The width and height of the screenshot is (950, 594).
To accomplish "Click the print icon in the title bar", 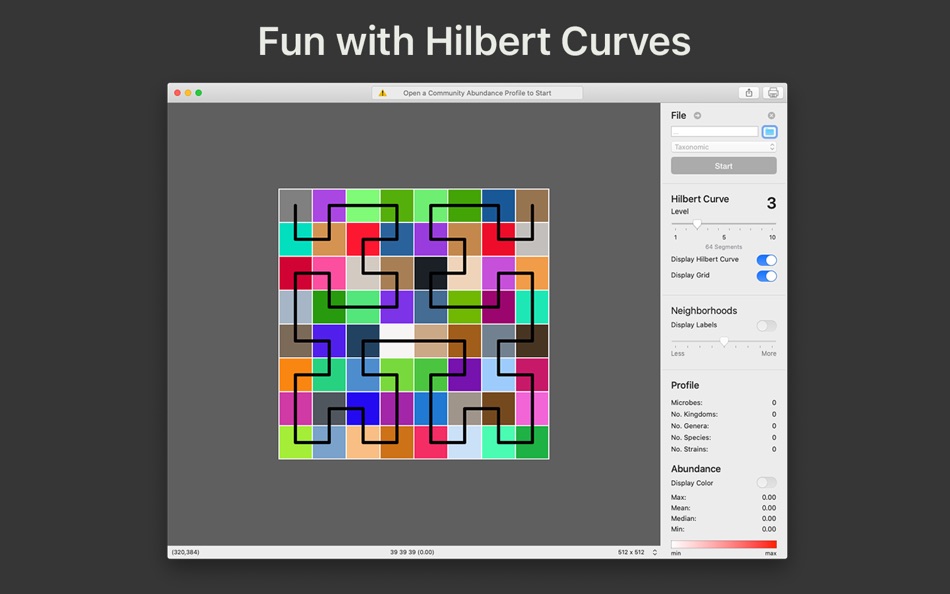I will pos(772,93).
